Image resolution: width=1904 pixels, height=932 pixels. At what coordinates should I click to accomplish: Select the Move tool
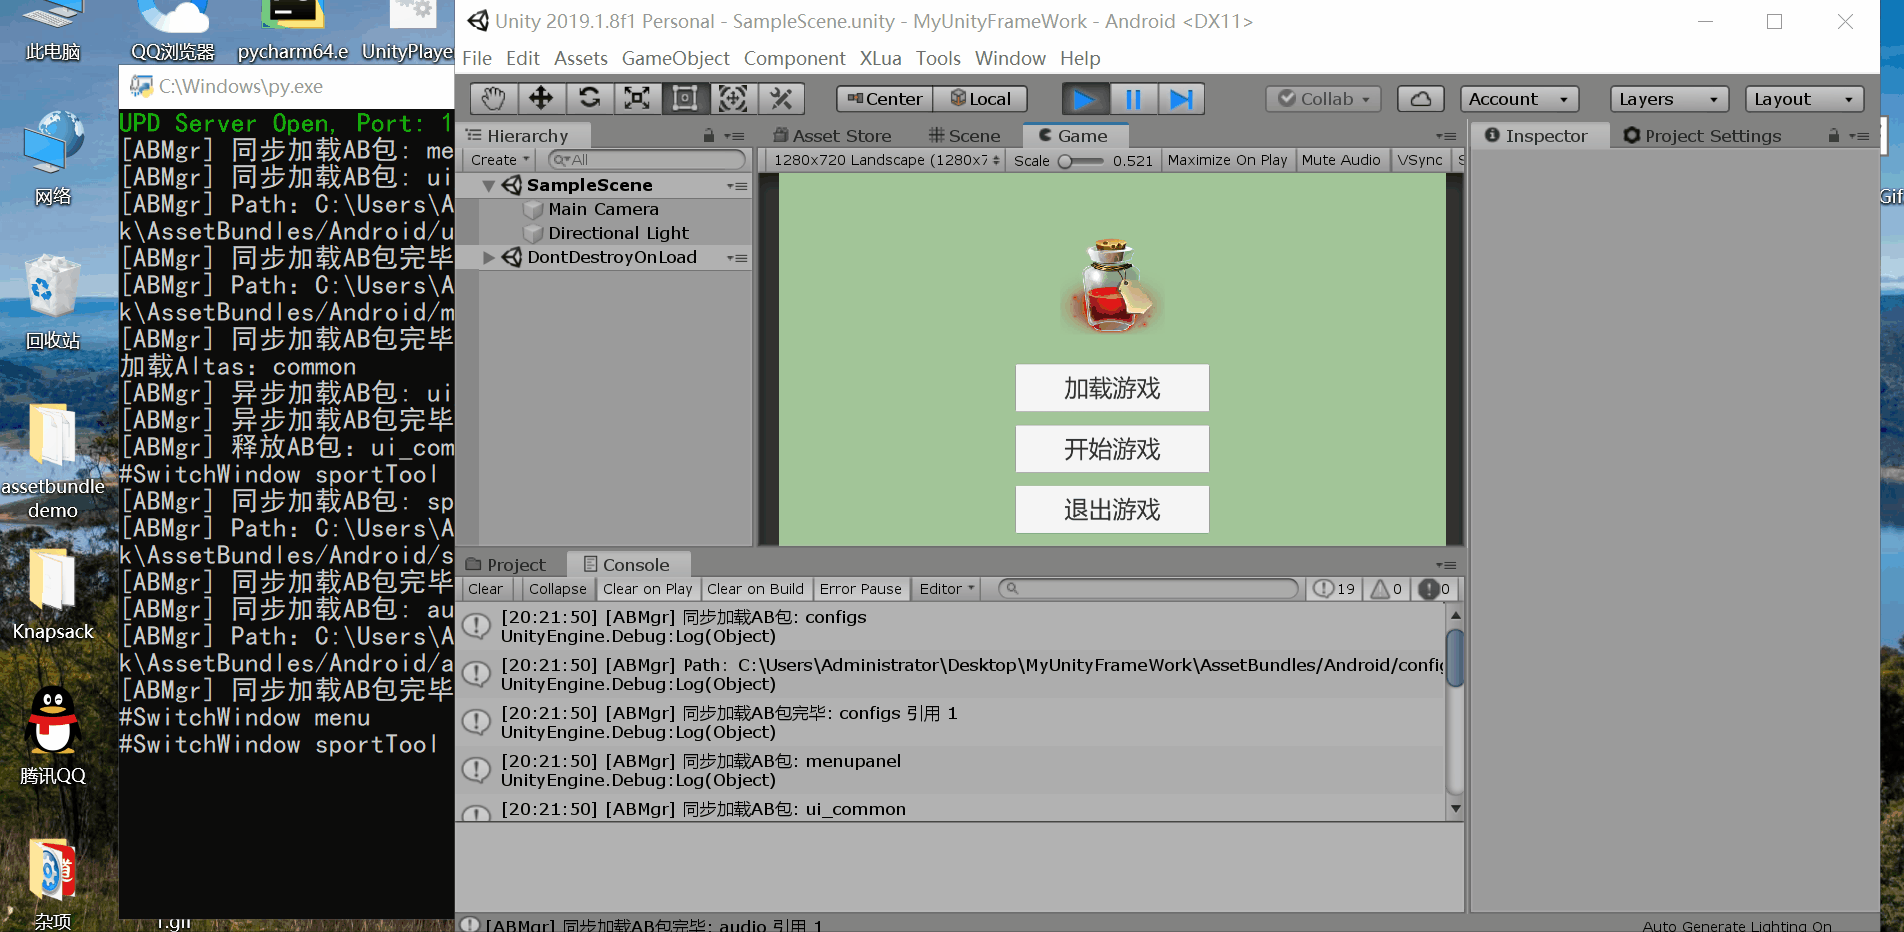(x=541, y=98)
